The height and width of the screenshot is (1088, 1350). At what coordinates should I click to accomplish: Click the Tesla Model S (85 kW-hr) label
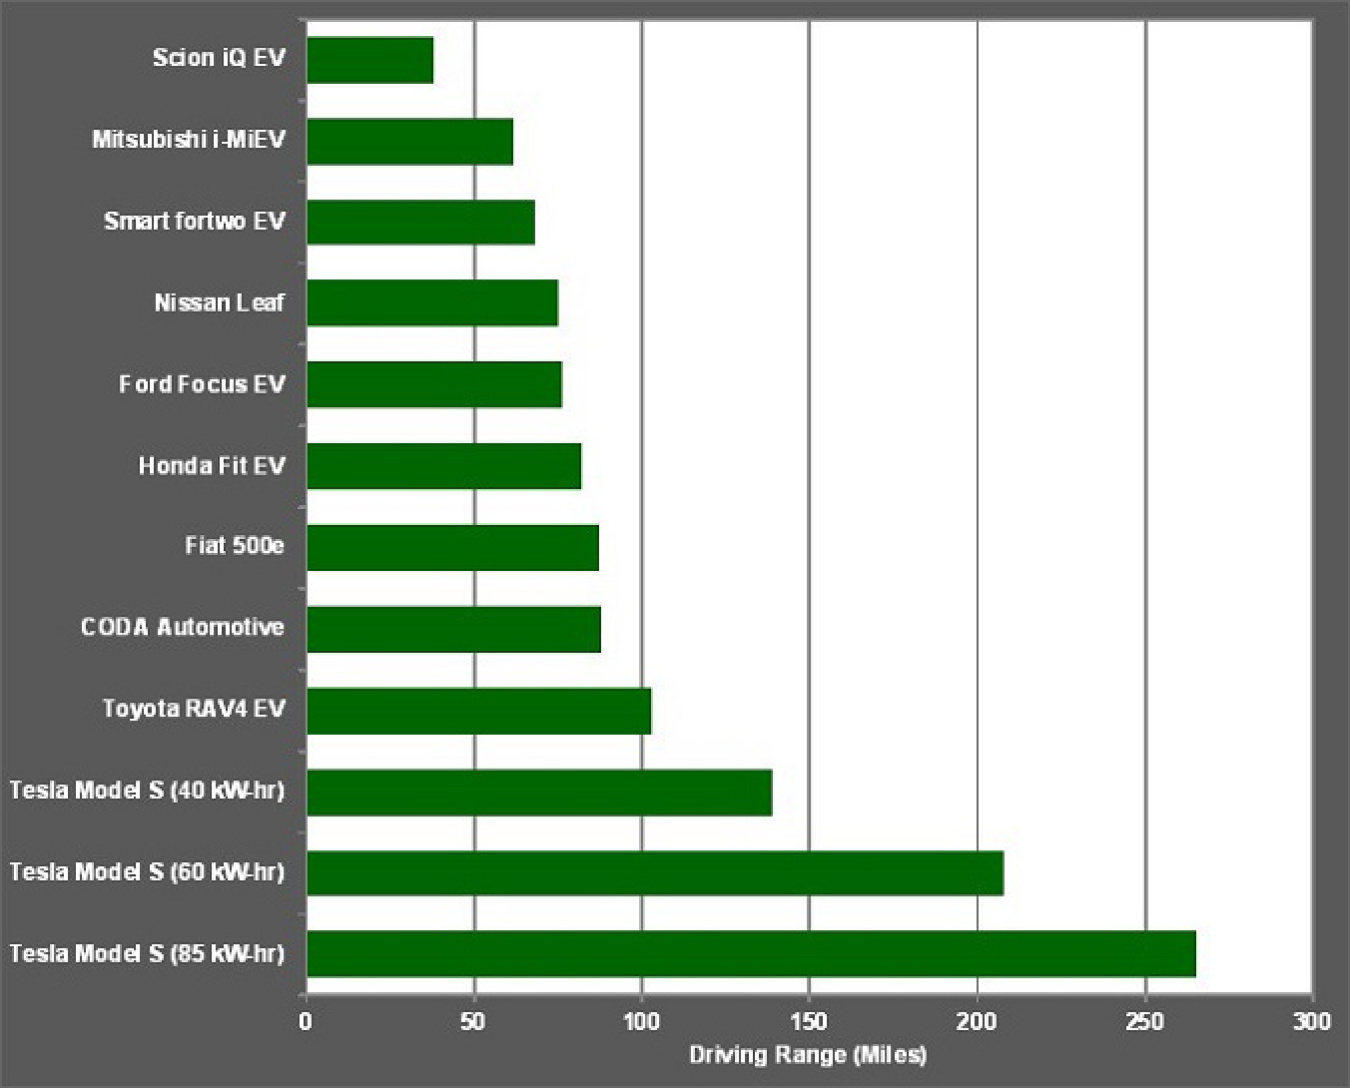coord(147,954)
